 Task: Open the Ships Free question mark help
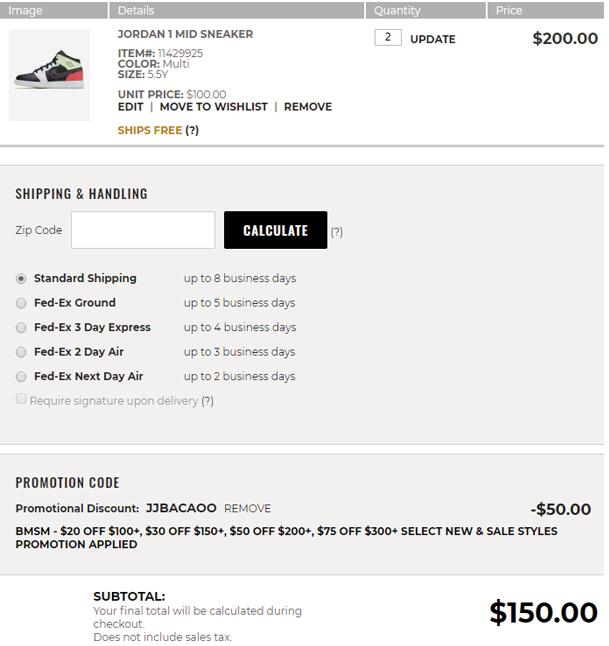pyautogui.click(x=192, y=130)
